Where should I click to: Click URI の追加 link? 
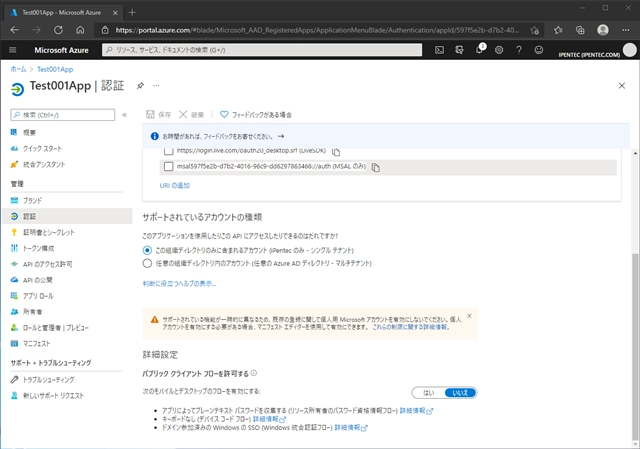click(x=175, y=185)
